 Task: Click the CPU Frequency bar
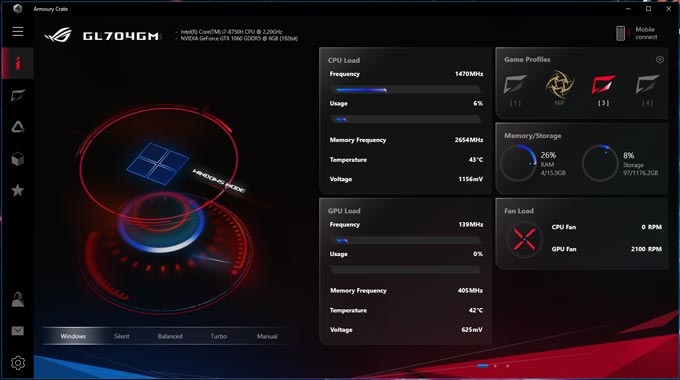pyautogui.click(x=406, y=90)
